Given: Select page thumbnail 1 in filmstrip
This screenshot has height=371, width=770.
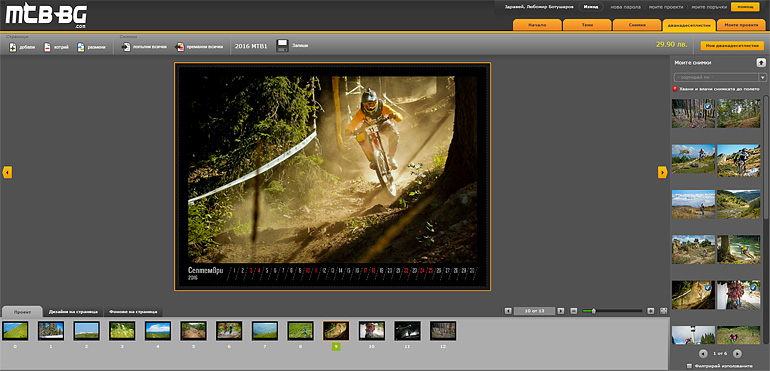Looking at the screenshot, I should point(51,331).
